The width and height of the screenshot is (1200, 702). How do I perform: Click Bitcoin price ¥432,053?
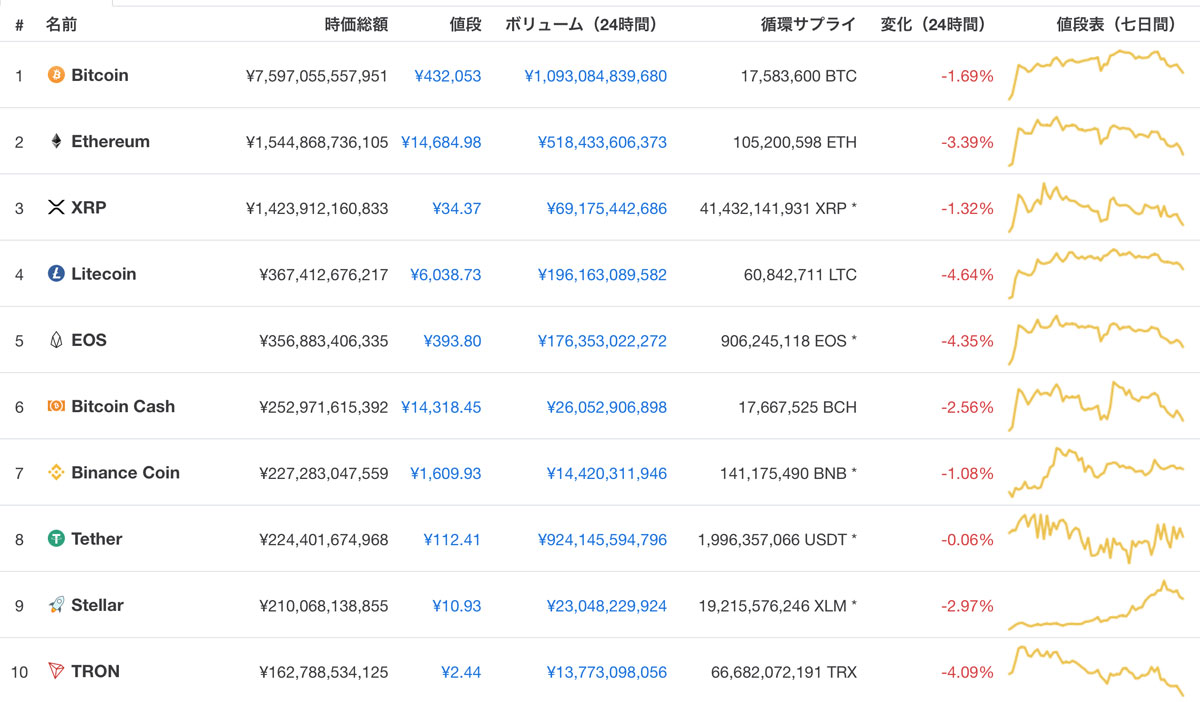[447, 76]
